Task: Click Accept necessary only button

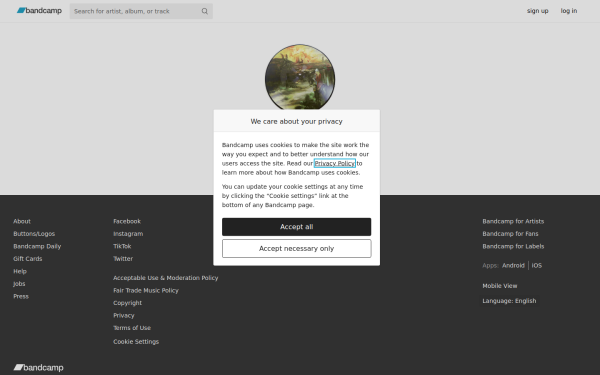Action: (x=297, y=249)
